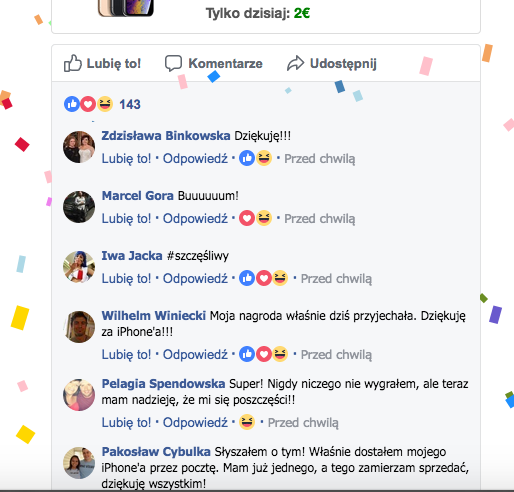Open the Marcel Gora profile name link

[137, 196]
